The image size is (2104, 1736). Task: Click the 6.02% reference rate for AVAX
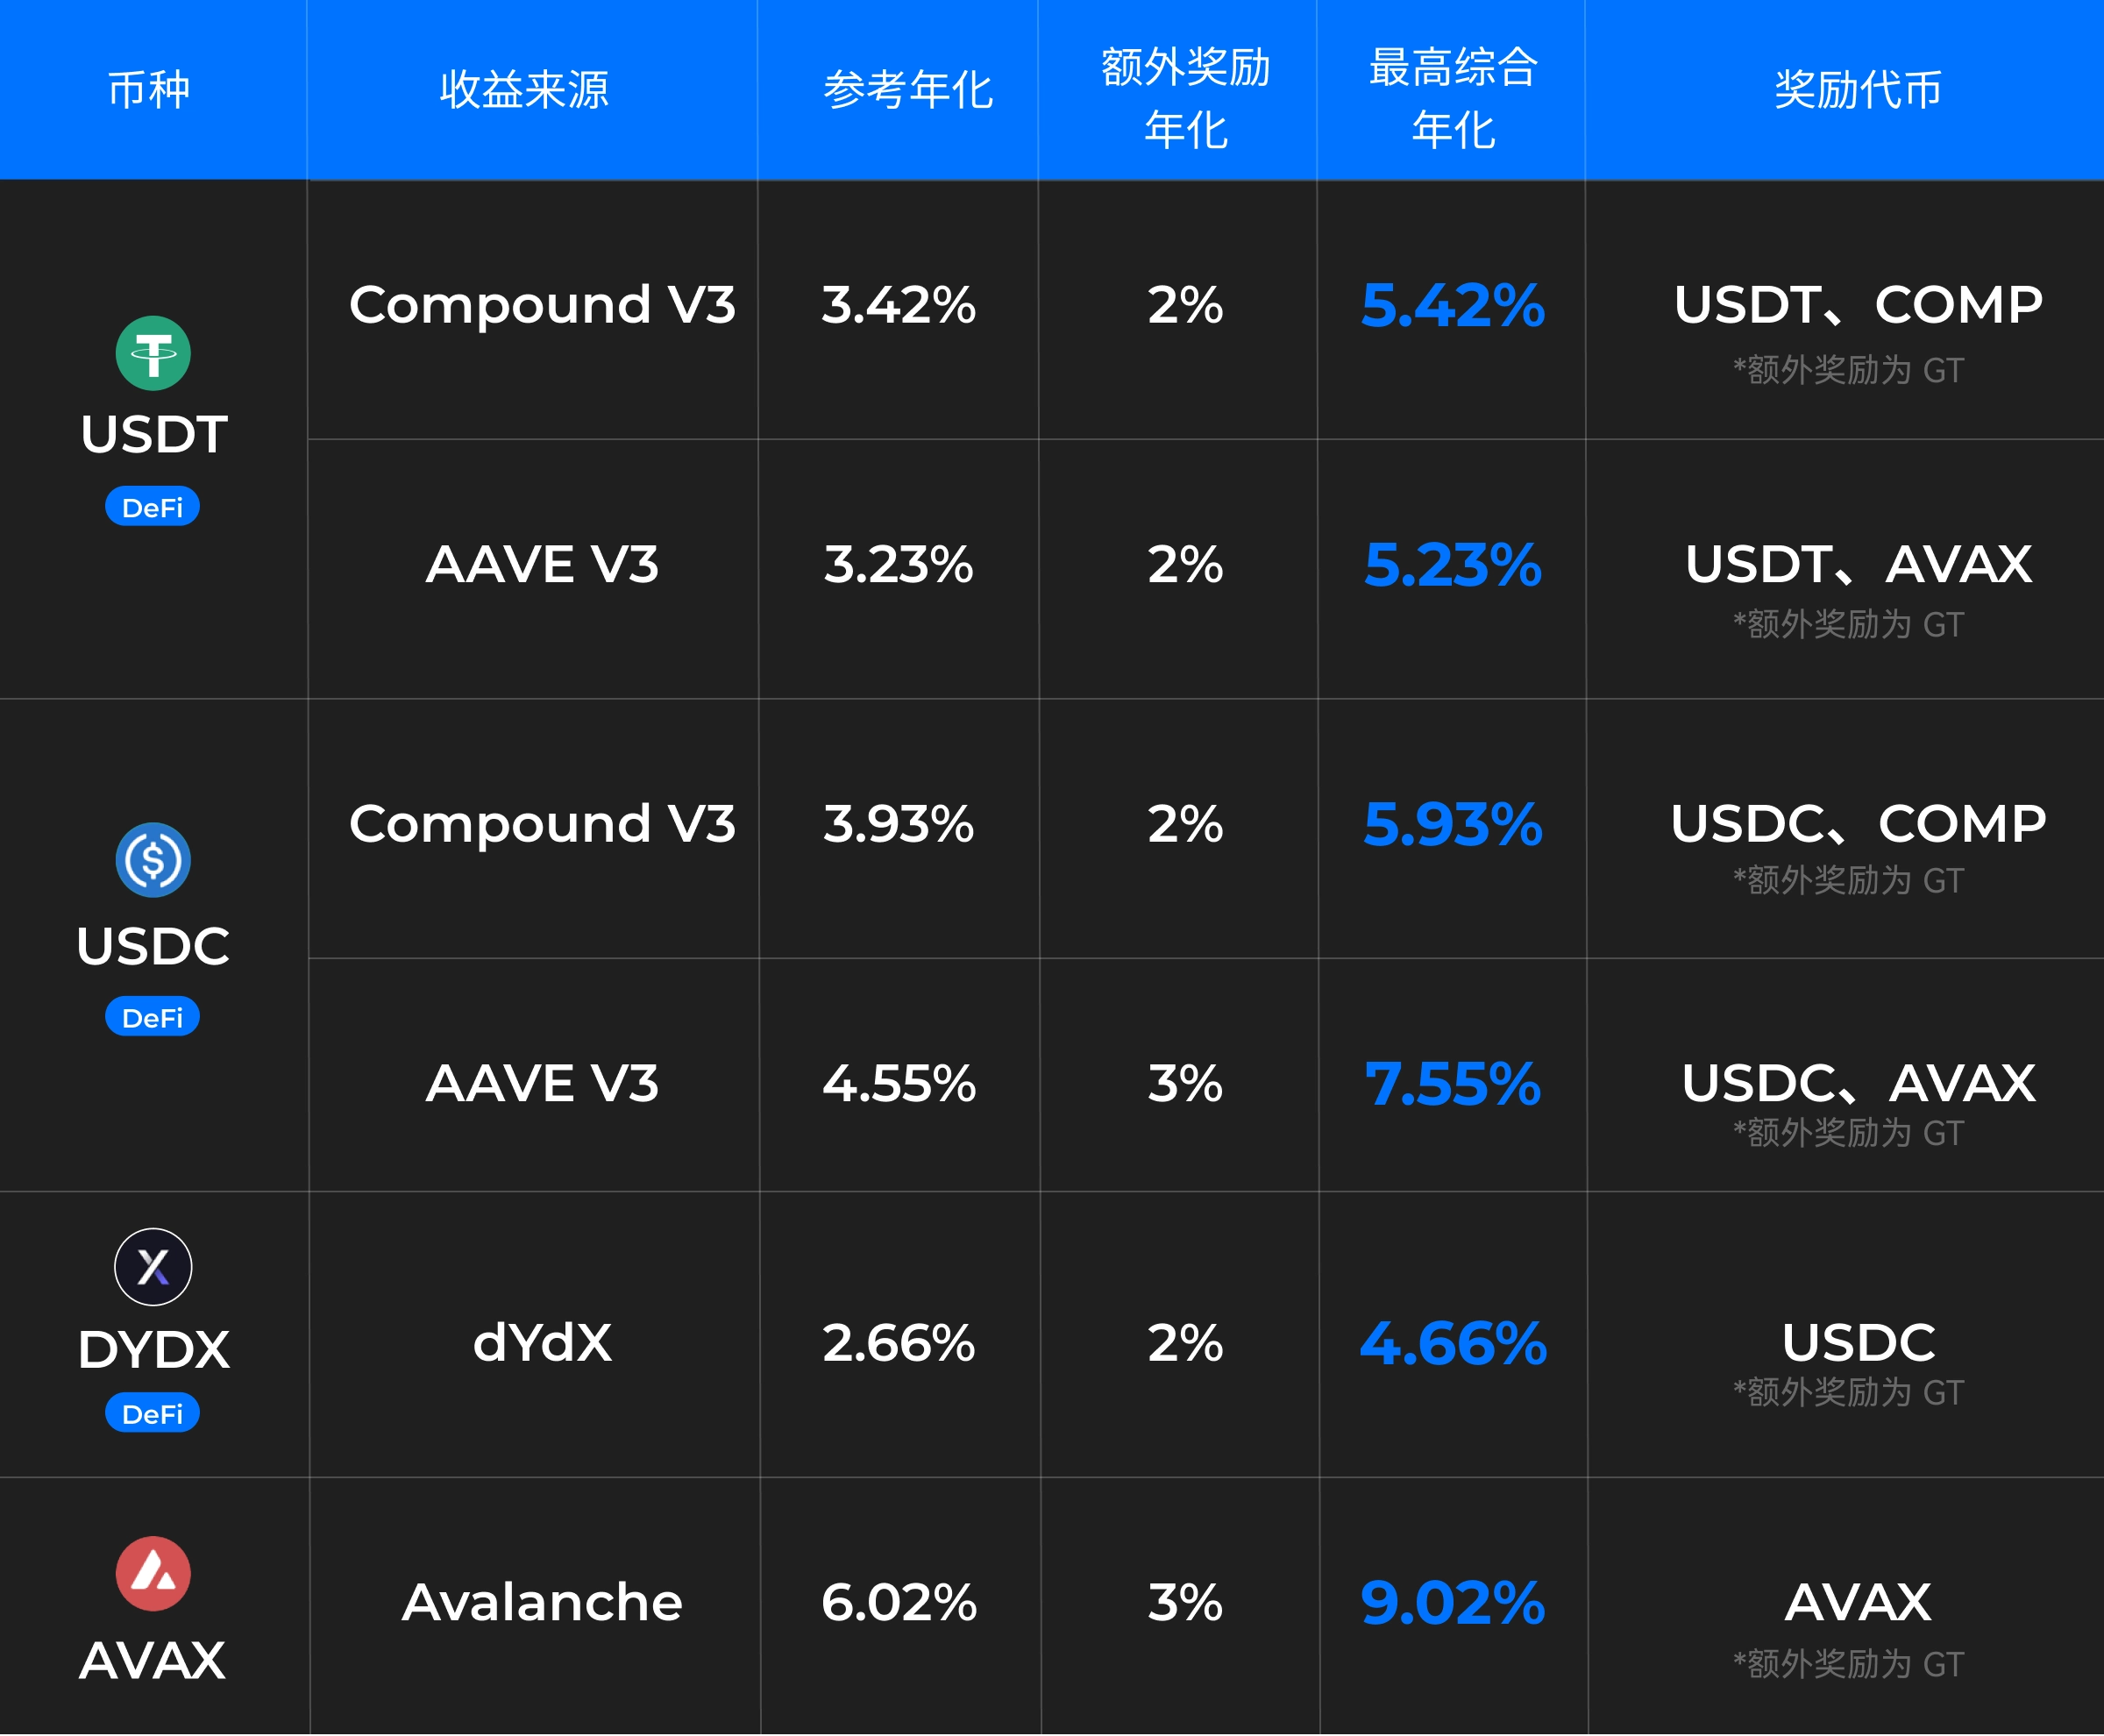pyautogui.click(x=899, y=1602)
